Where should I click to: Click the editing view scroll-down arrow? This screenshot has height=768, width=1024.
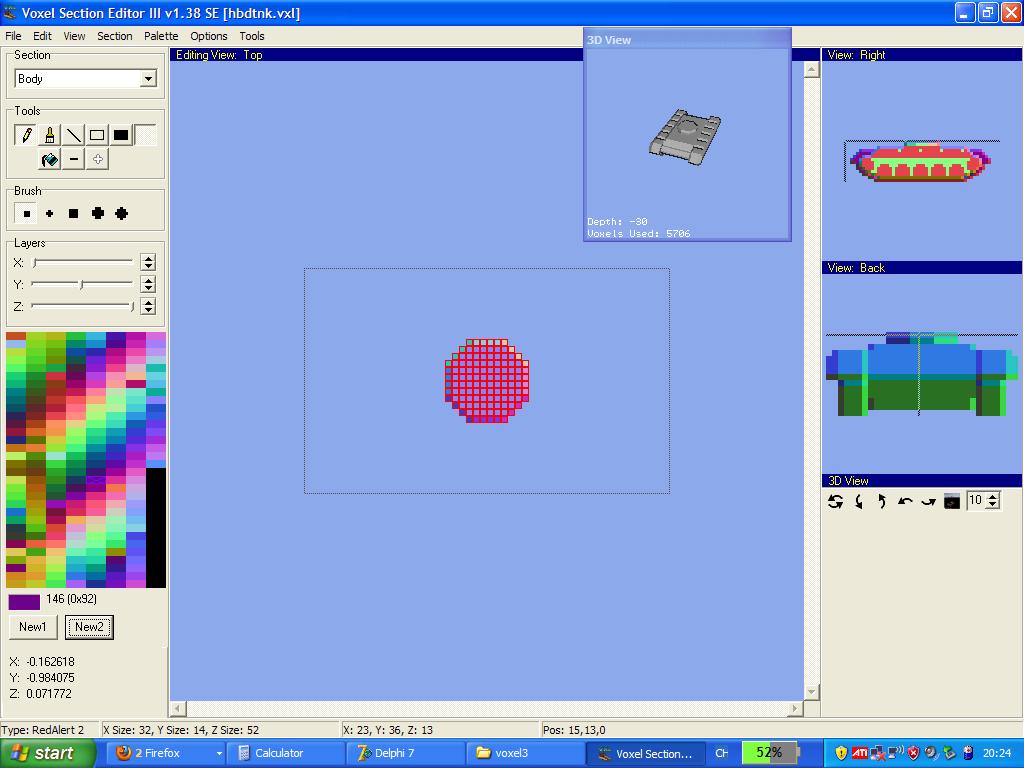point(811,692)
